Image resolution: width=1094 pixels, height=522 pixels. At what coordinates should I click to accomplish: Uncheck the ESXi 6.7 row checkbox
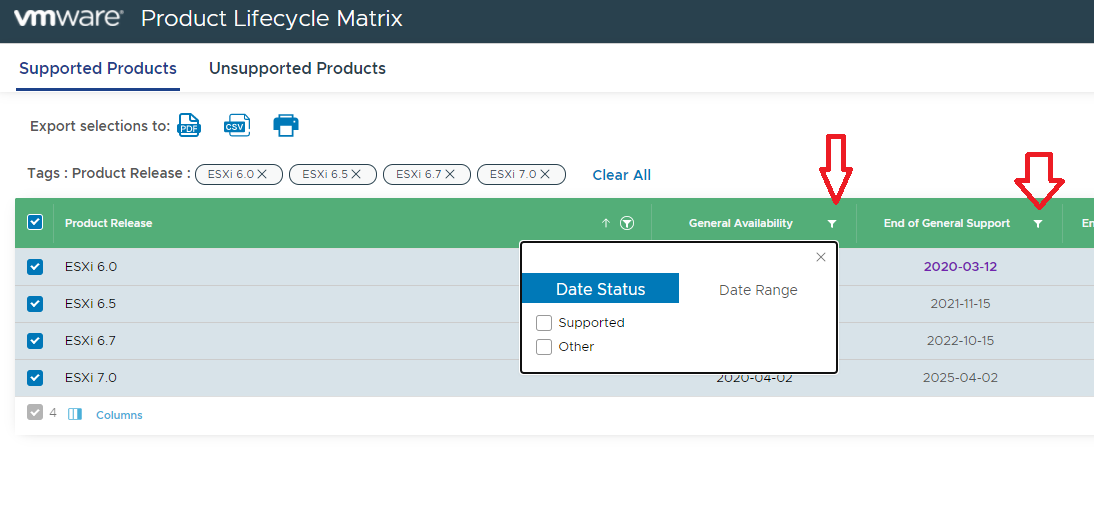pos(35,341)
